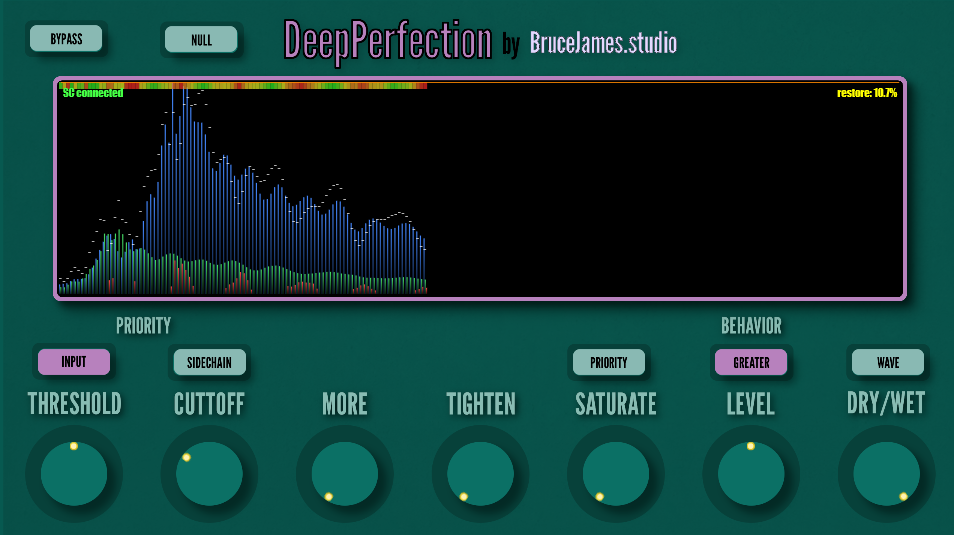Viewport: 954px width, 535px height.
Task: Click the LEVEL knob
Action: (x=751, y=474)
